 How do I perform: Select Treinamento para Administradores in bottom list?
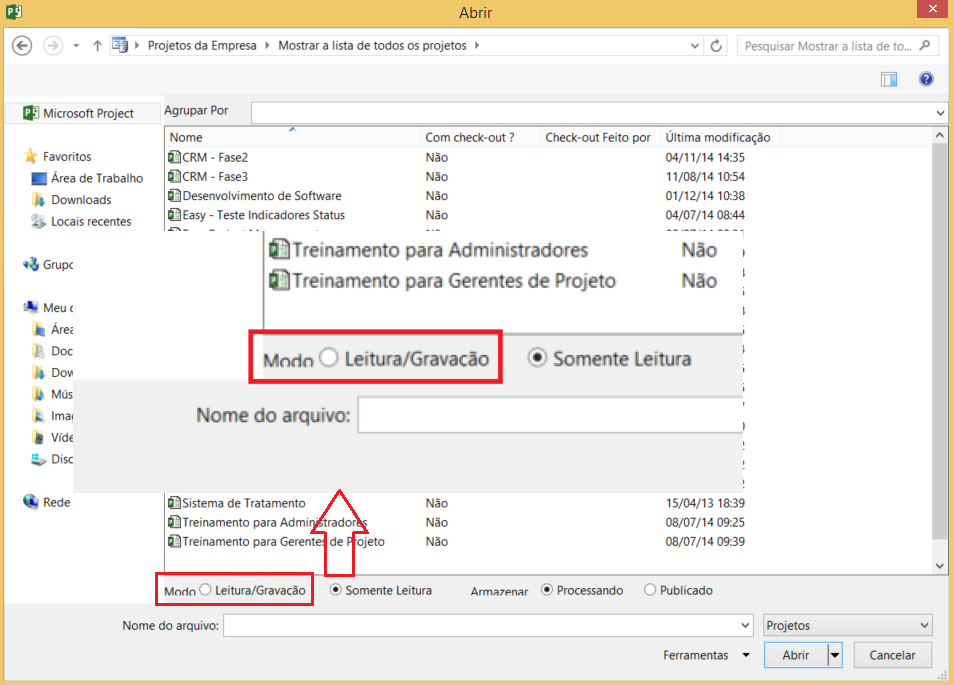[x=274, y=523]
